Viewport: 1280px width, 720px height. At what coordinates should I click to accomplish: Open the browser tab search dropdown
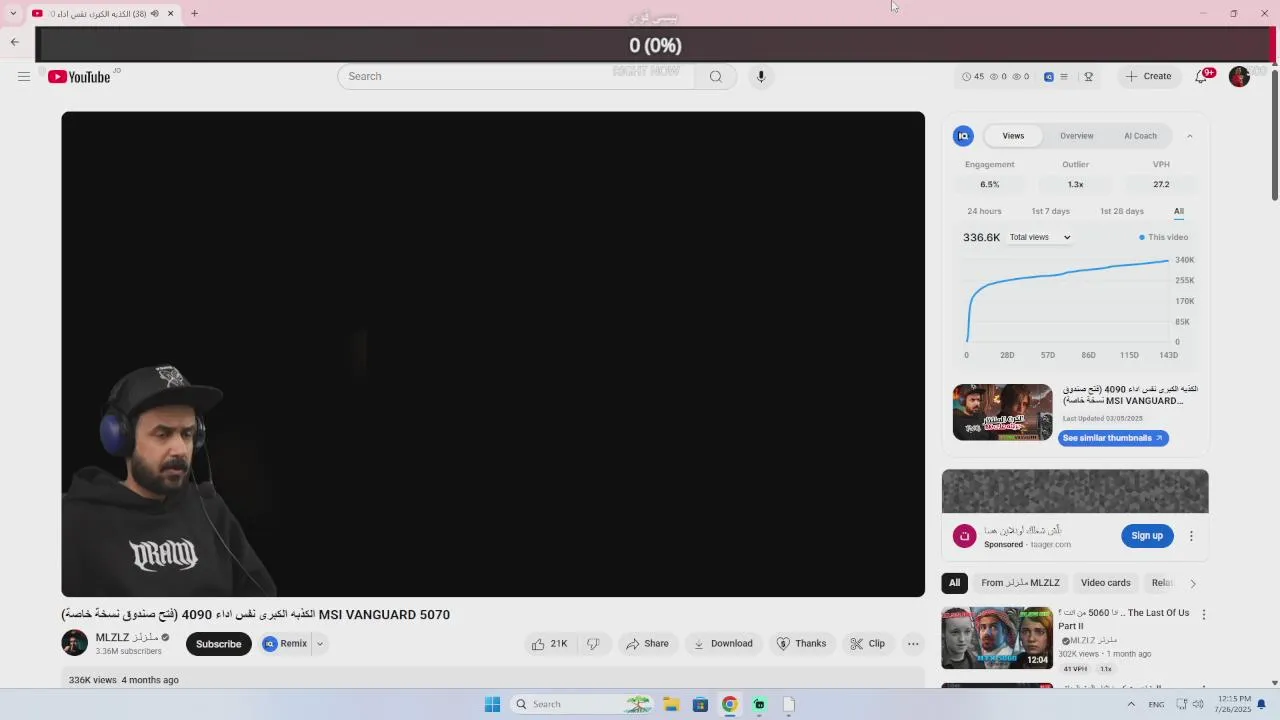click(x=13, y=13)
